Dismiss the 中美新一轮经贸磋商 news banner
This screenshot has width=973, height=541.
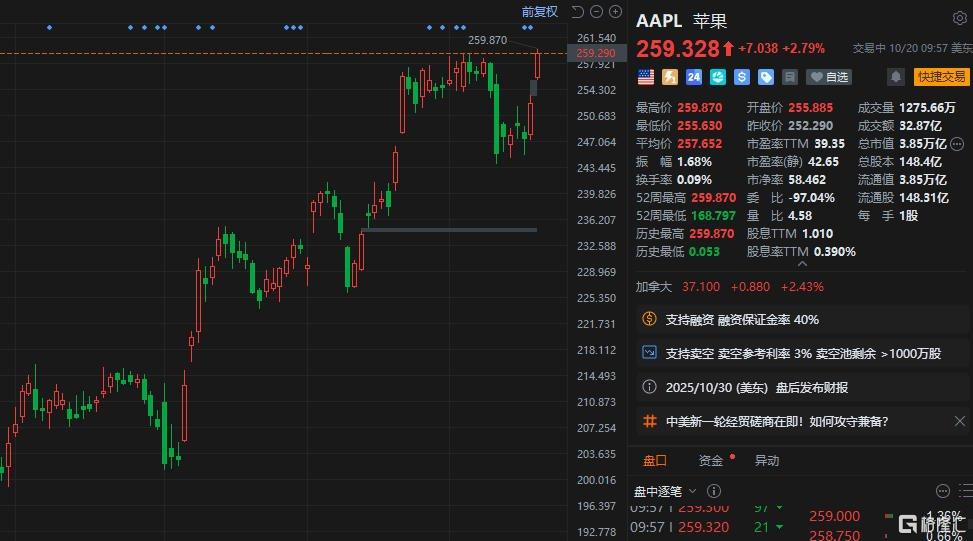959,422
